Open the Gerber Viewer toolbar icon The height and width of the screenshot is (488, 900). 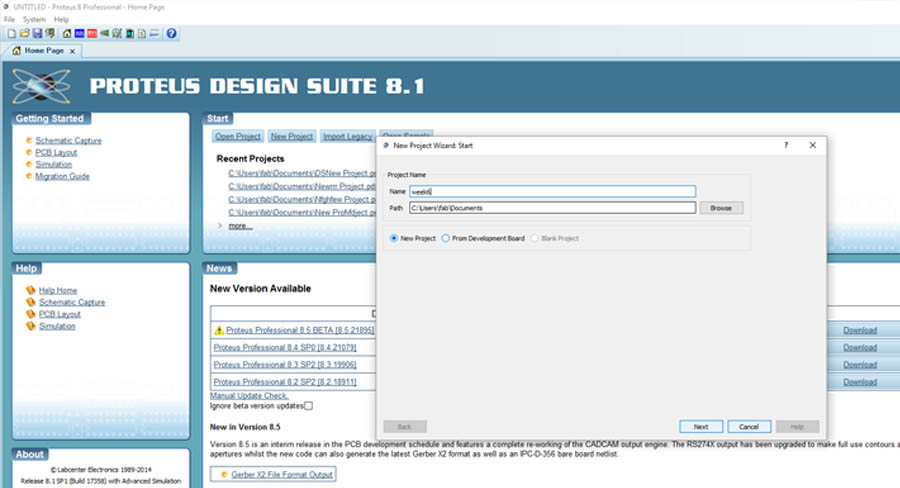point(117,34)
